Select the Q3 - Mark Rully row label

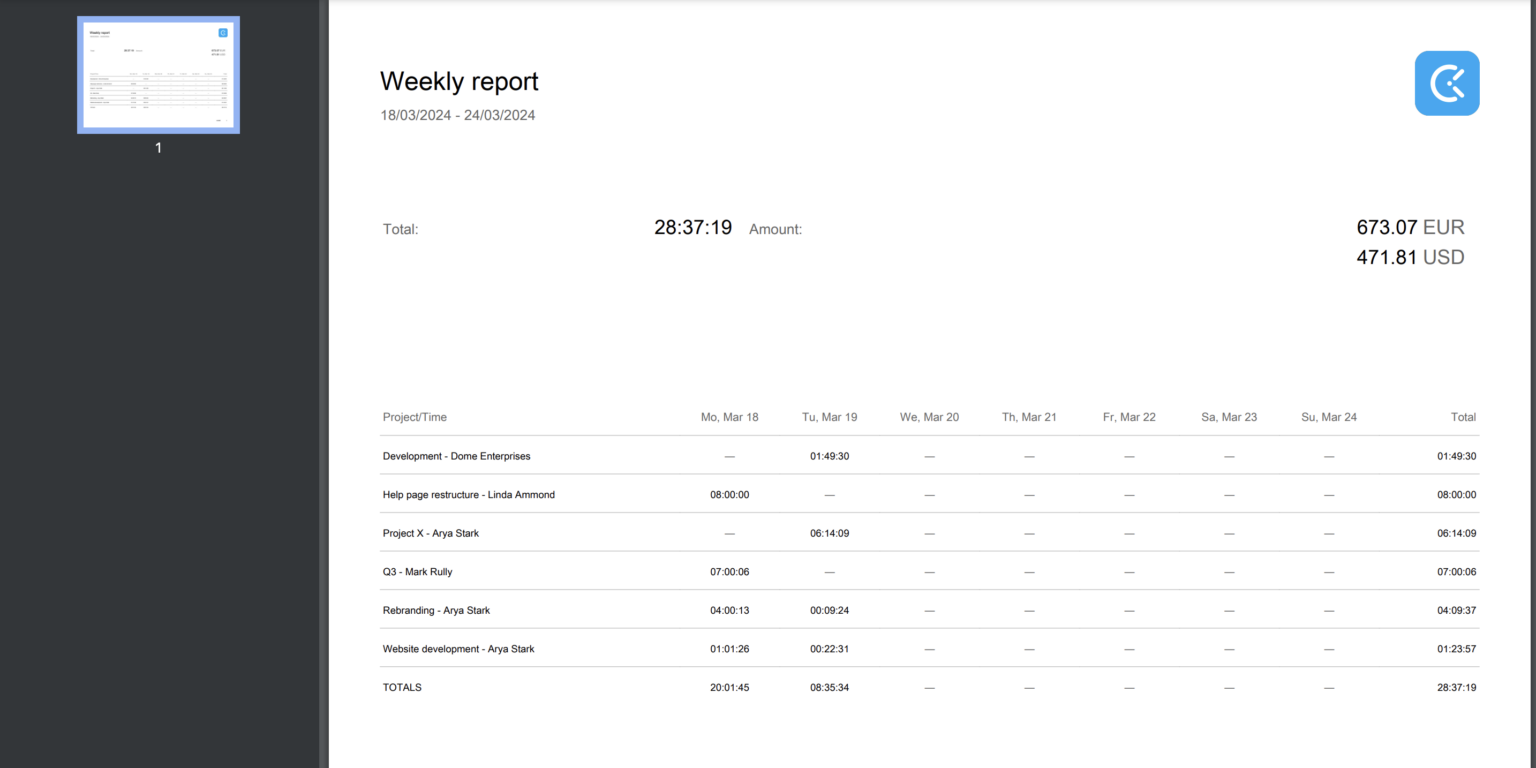417,572
